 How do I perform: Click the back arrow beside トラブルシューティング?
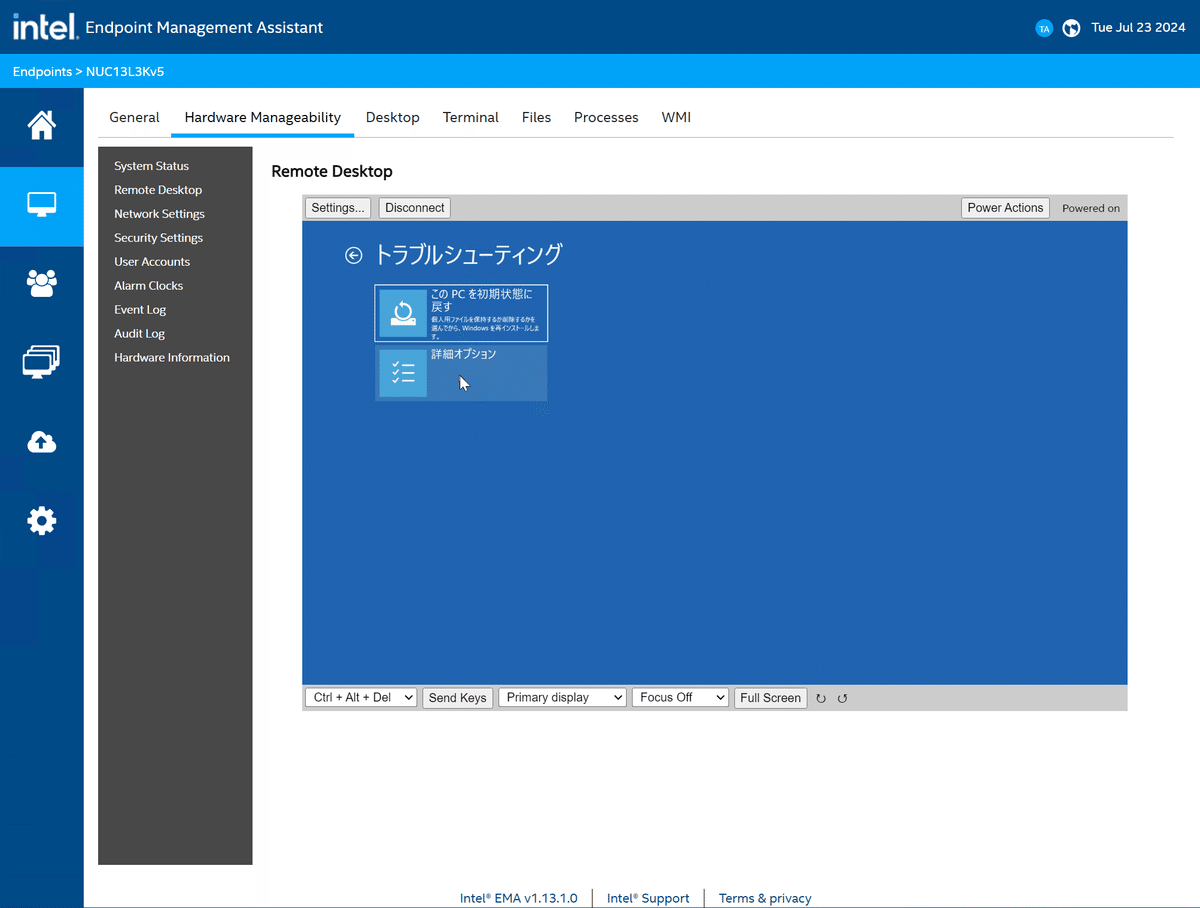[x=353, y=255]
